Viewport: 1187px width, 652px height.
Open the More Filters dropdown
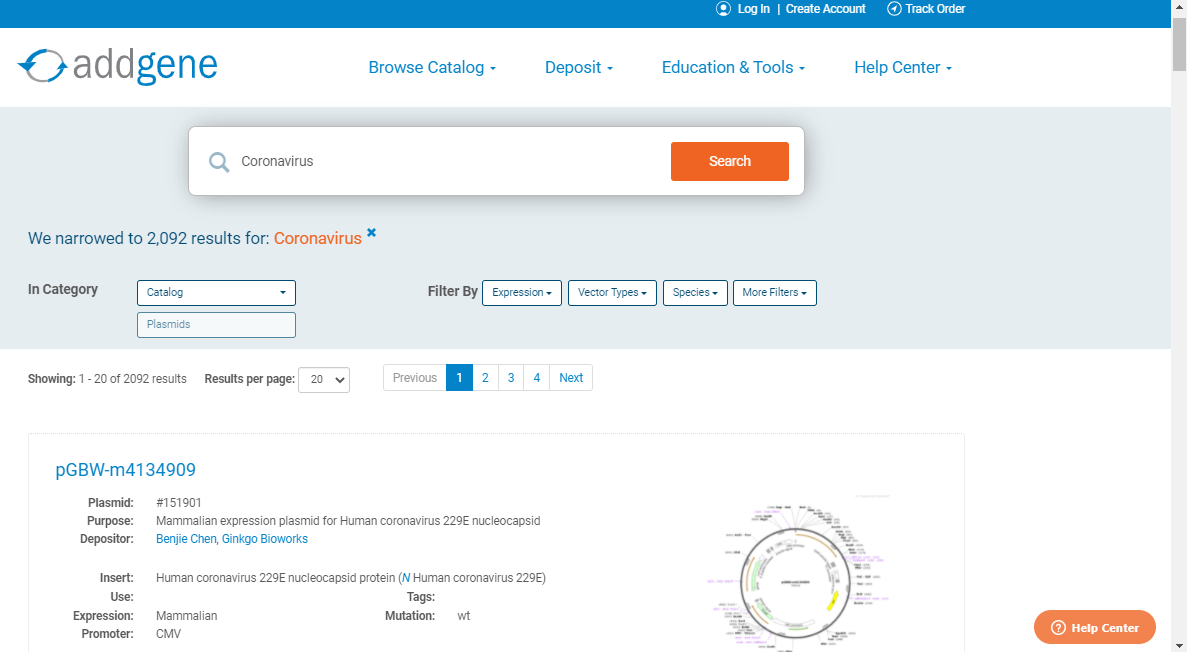pyautogui.click(x=774, y=292)
